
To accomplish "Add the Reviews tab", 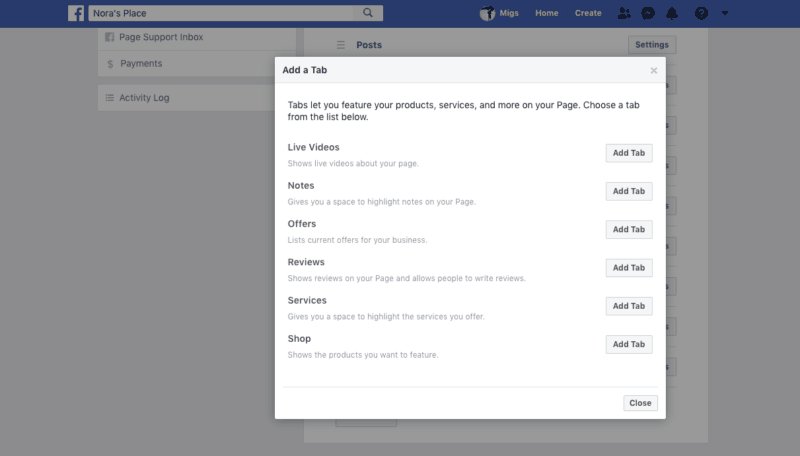I will 629,268.
